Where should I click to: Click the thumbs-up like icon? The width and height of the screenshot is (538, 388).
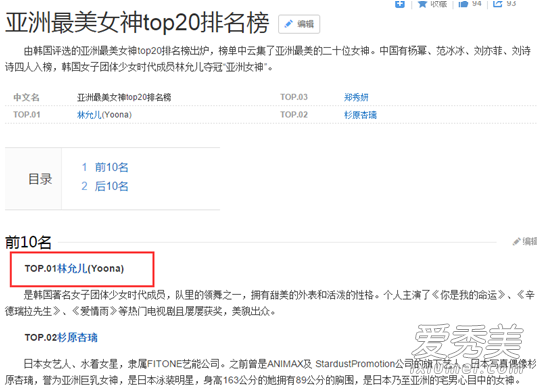[463, 4]
